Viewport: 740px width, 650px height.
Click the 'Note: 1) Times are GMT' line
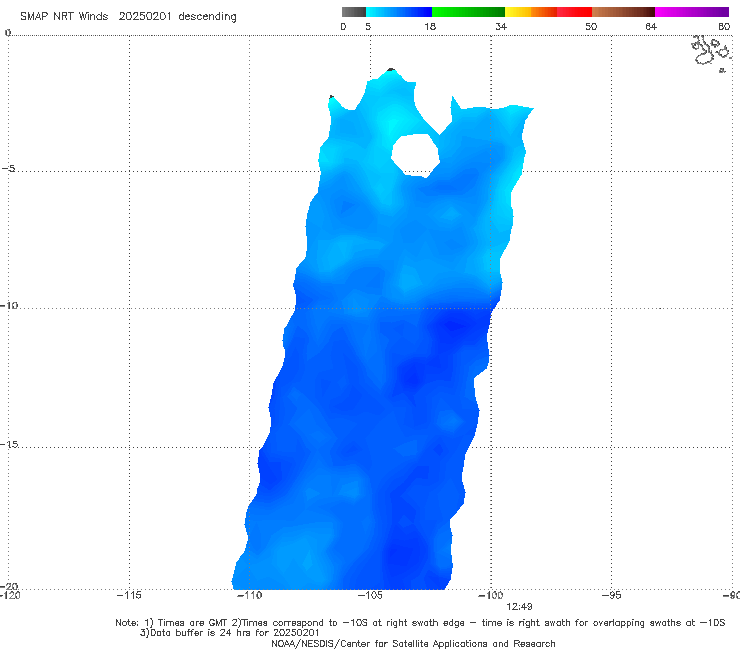[x=420, y=623]
